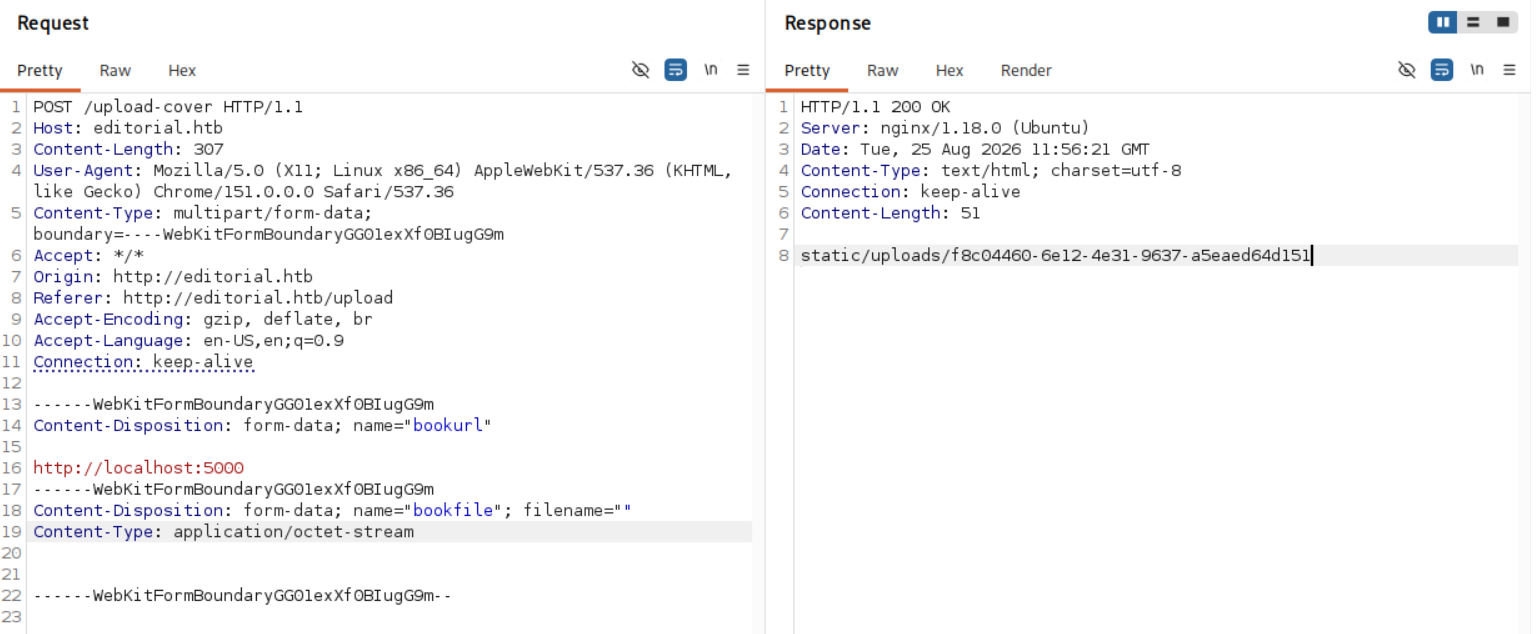
Task: Click the User-Agent header line
Action: pos(383,181)
